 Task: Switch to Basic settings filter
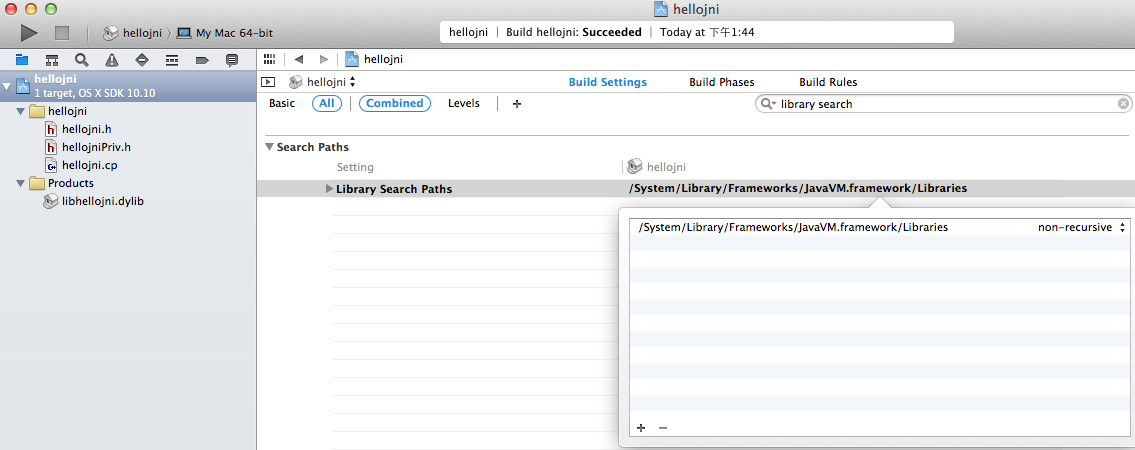click(x=282, y=104)
